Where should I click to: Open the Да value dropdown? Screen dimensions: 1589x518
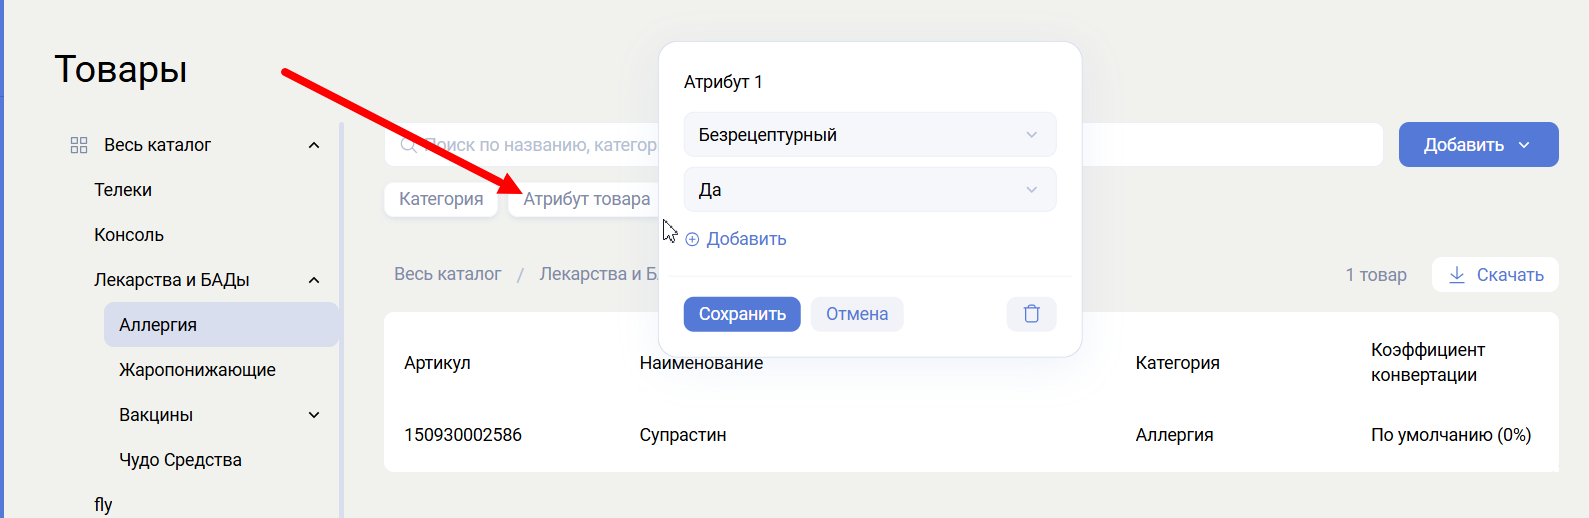point(869,190)
